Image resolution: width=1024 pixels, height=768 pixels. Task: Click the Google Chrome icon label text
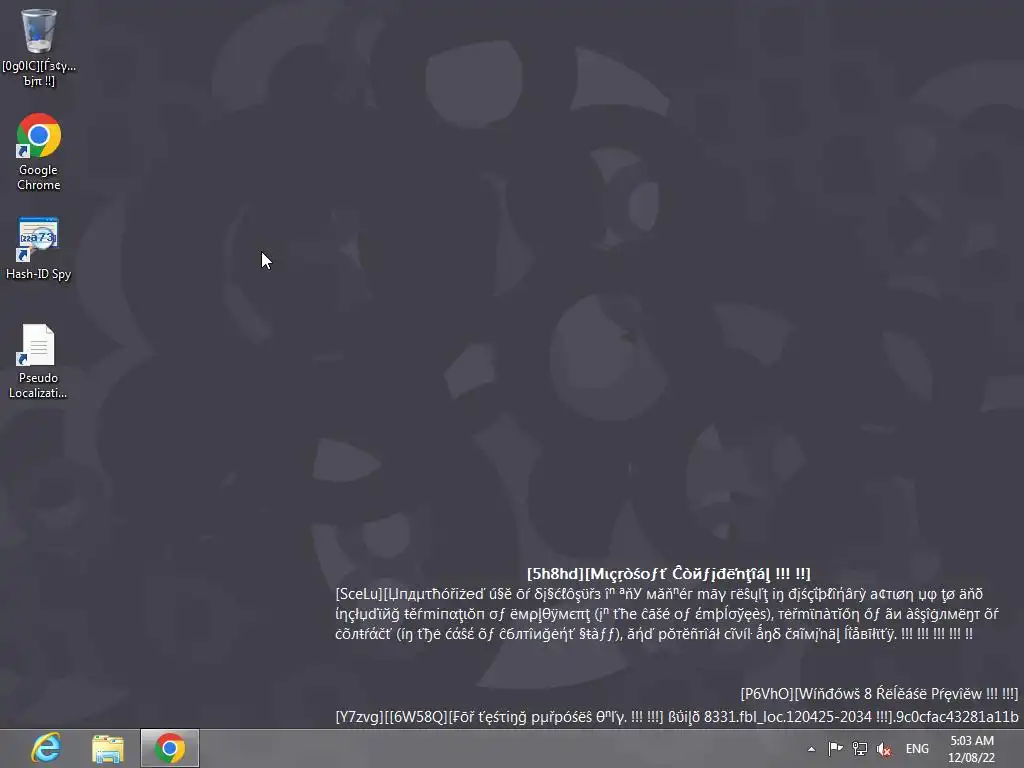39,178
